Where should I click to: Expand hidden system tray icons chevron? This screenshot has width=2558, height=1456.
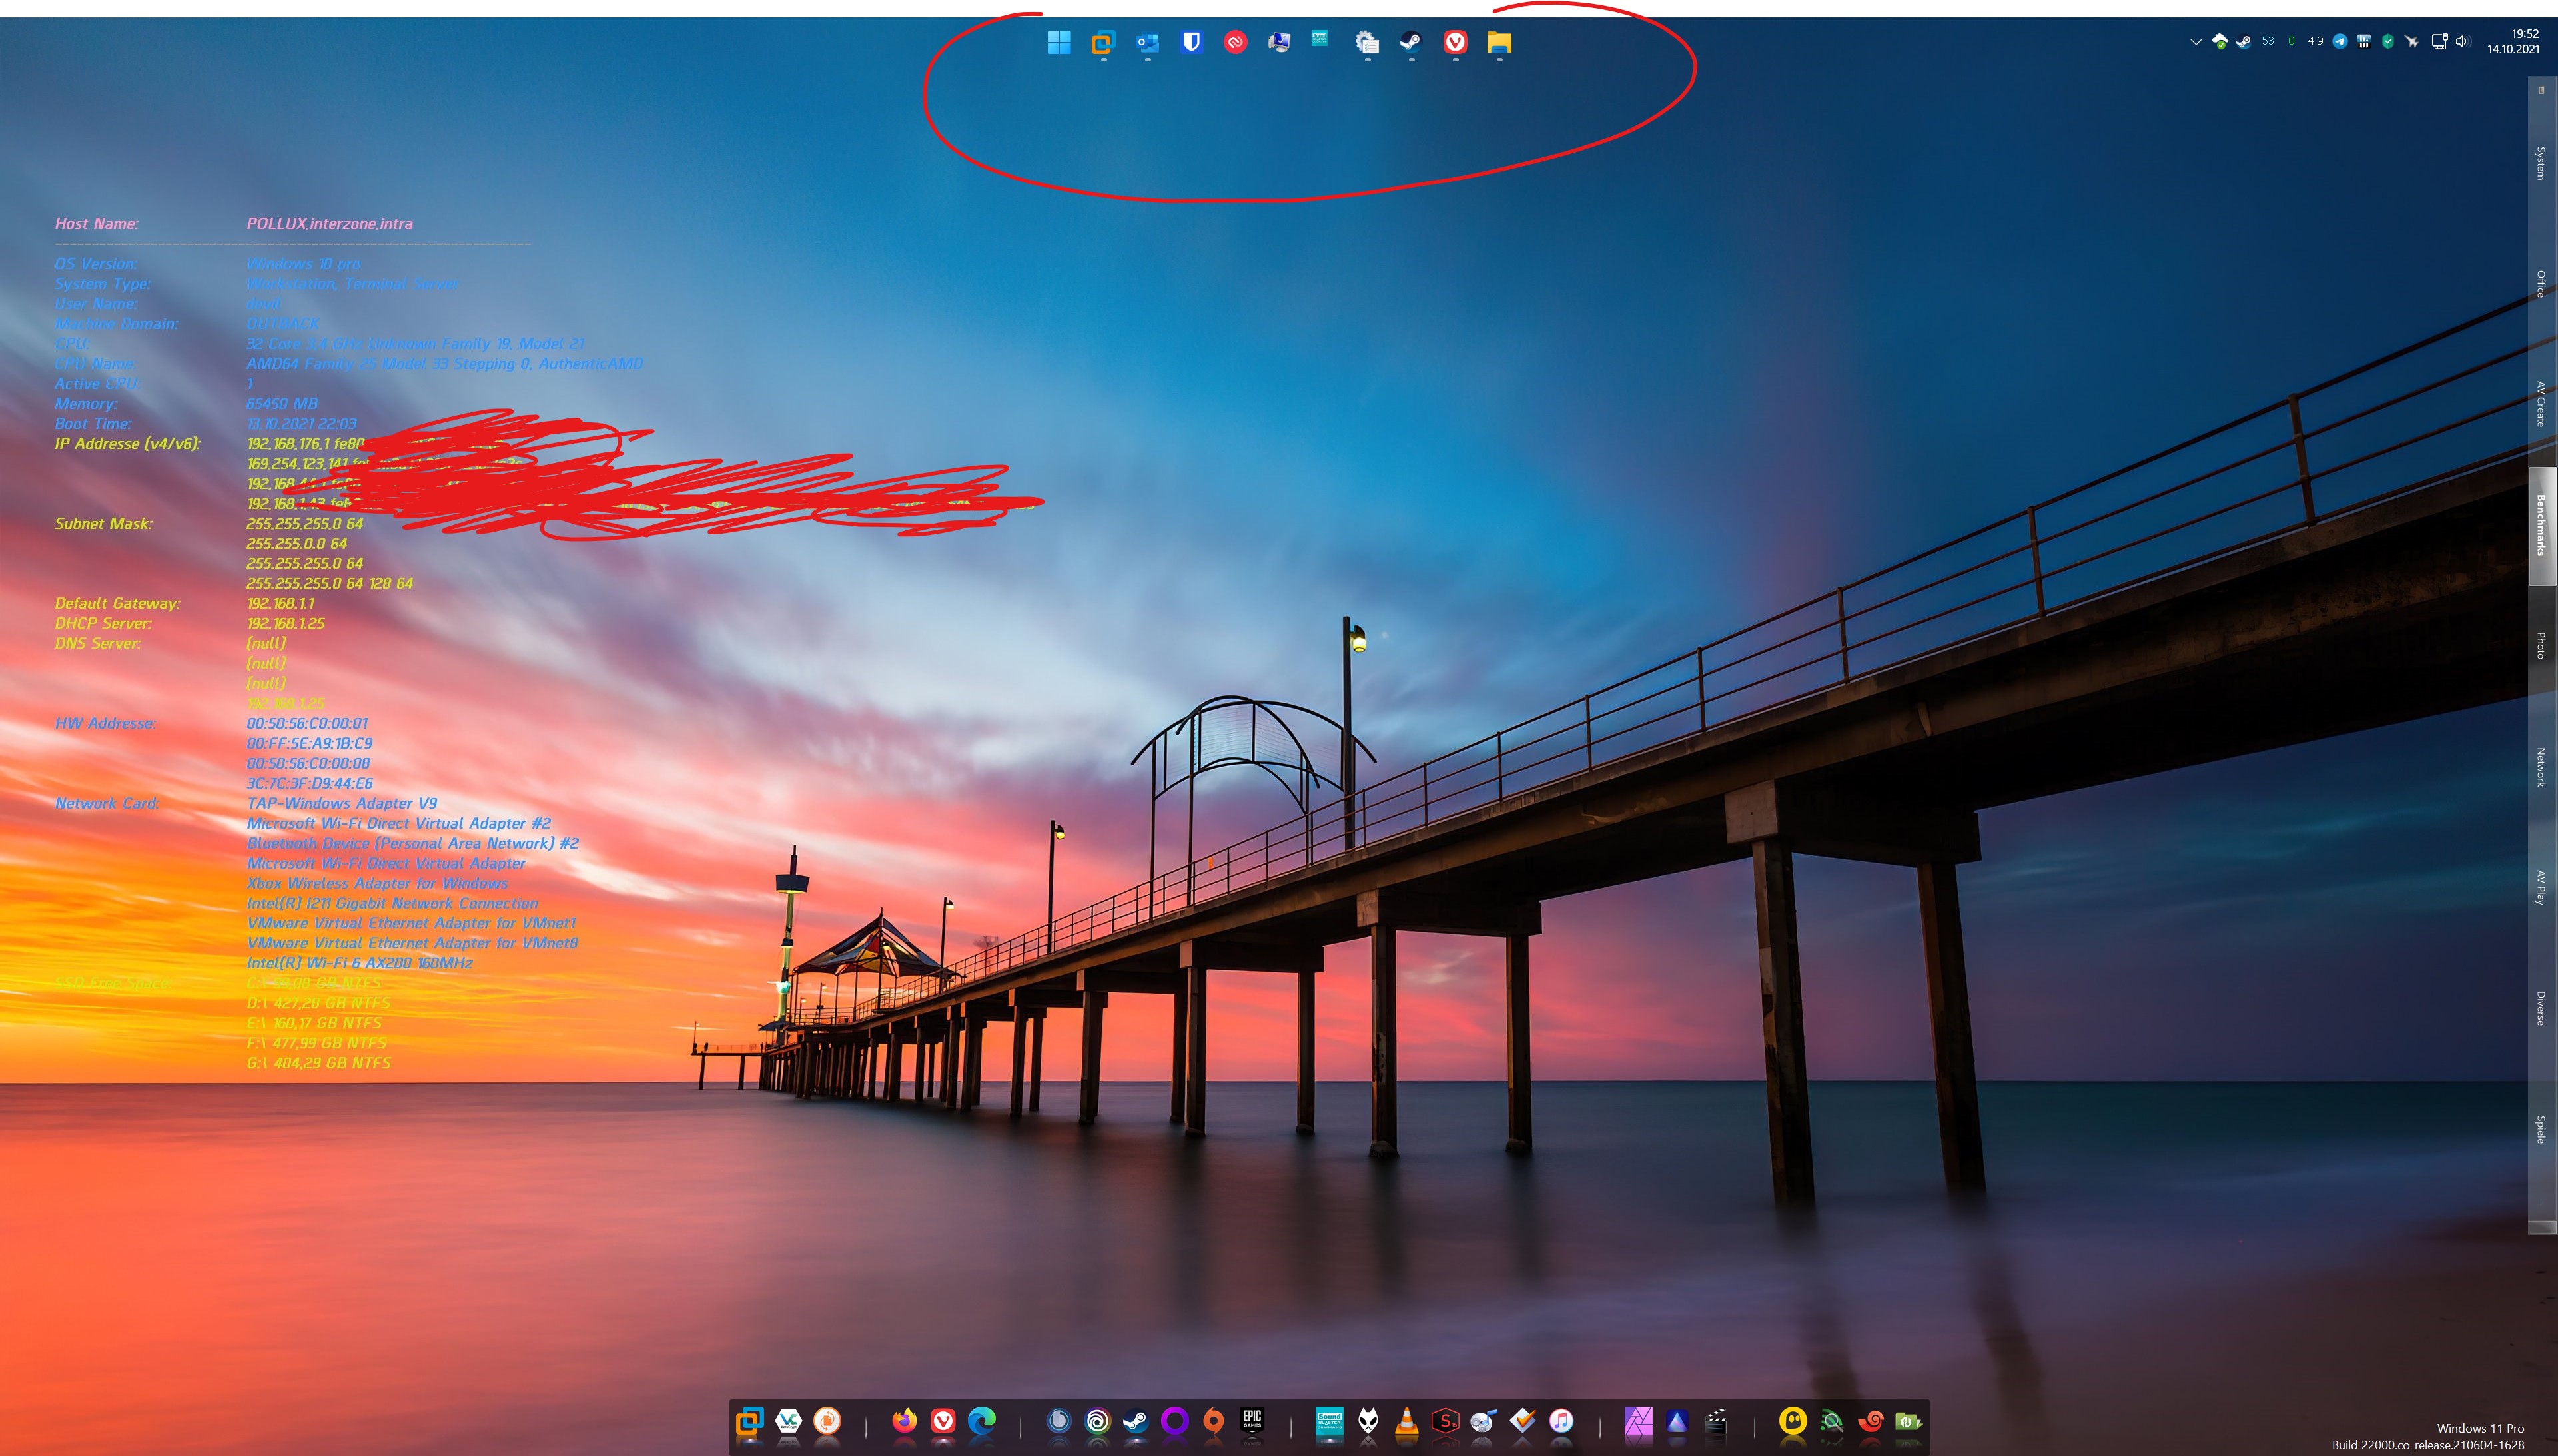coord(2195,42)
